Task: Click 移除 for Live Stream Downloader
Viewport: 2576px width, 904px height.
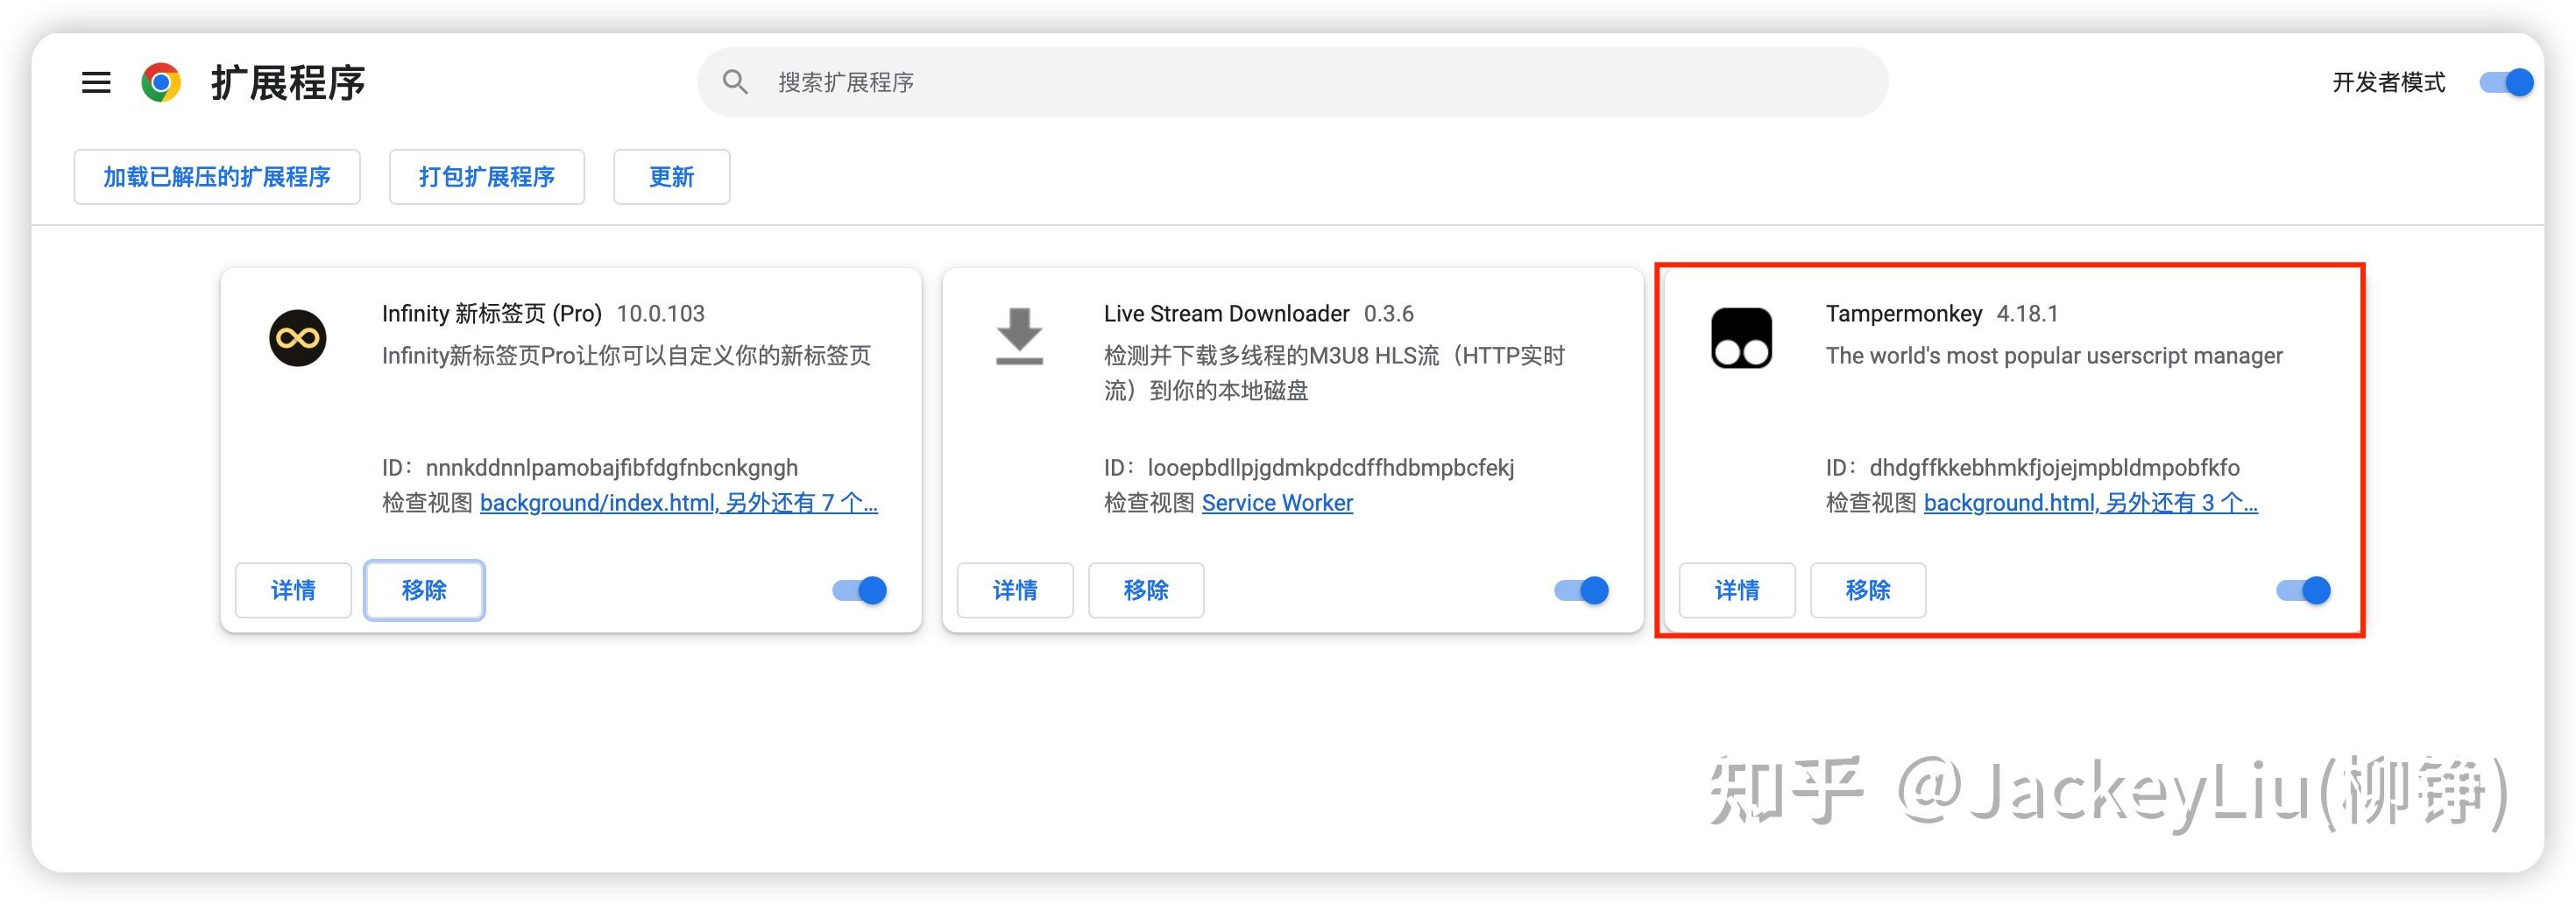Action: [x=1146, y=590]
